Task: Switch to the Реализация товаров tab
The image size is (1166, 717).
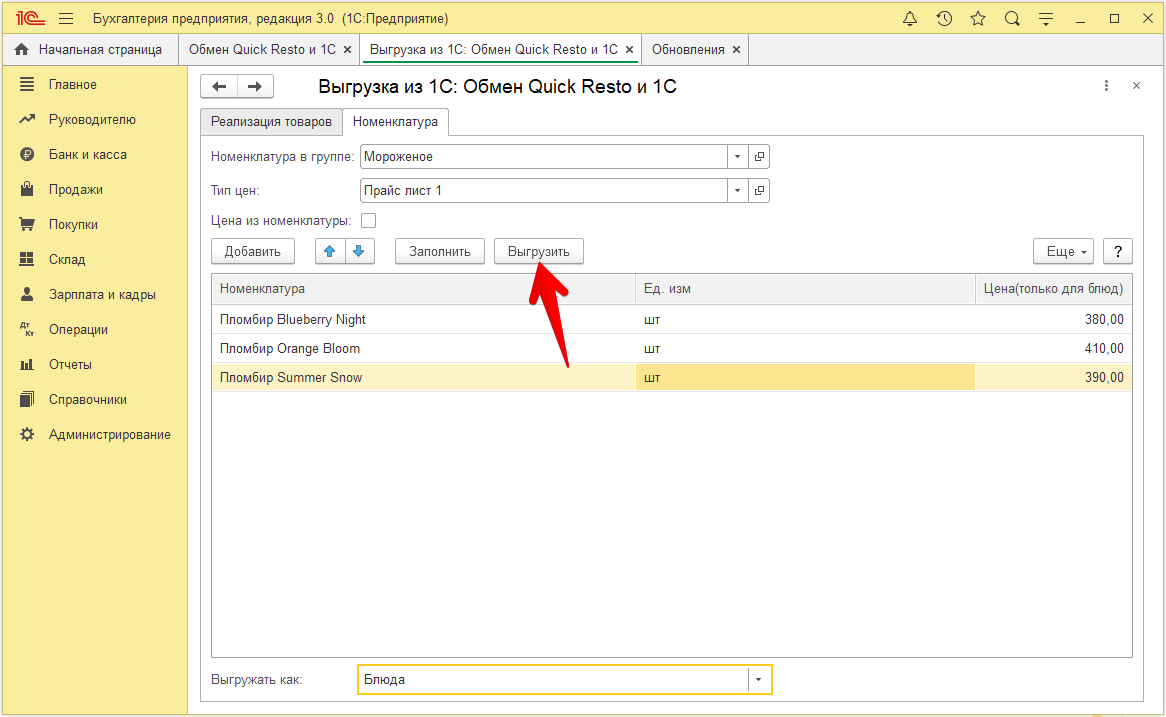Action: pos(271,122)
